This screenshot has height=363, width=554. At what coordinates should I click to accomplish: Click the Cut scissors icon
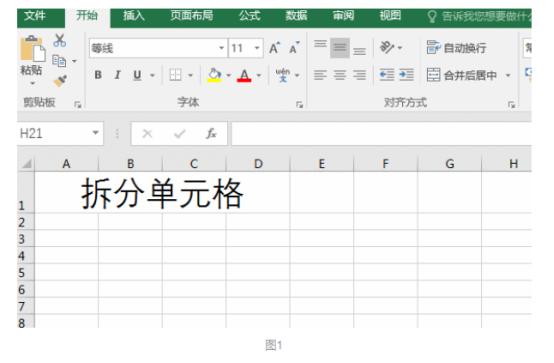pos(59,40)
